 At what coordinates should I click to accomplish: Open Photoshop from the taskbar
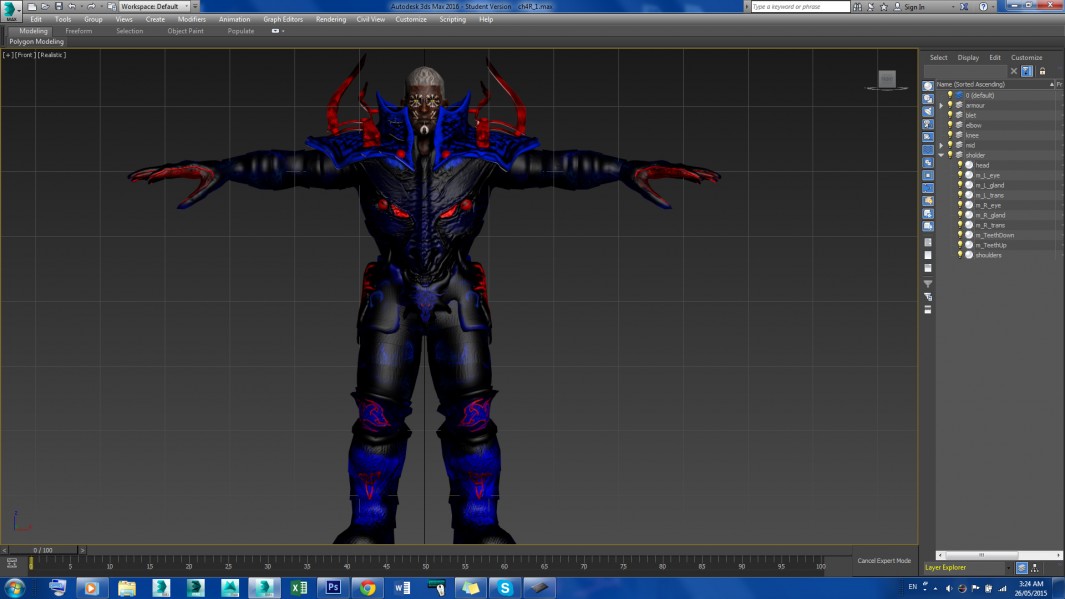click(x=333, y=587)
